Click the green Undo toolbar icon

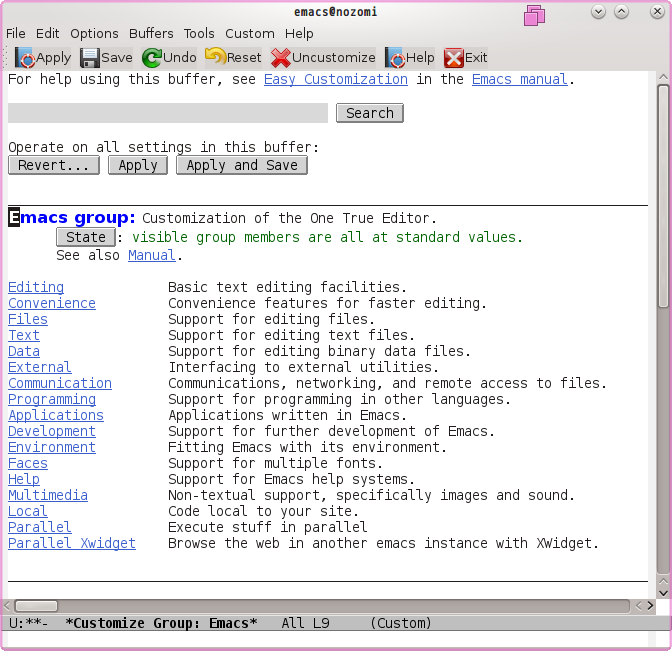(x=152, y=58)
